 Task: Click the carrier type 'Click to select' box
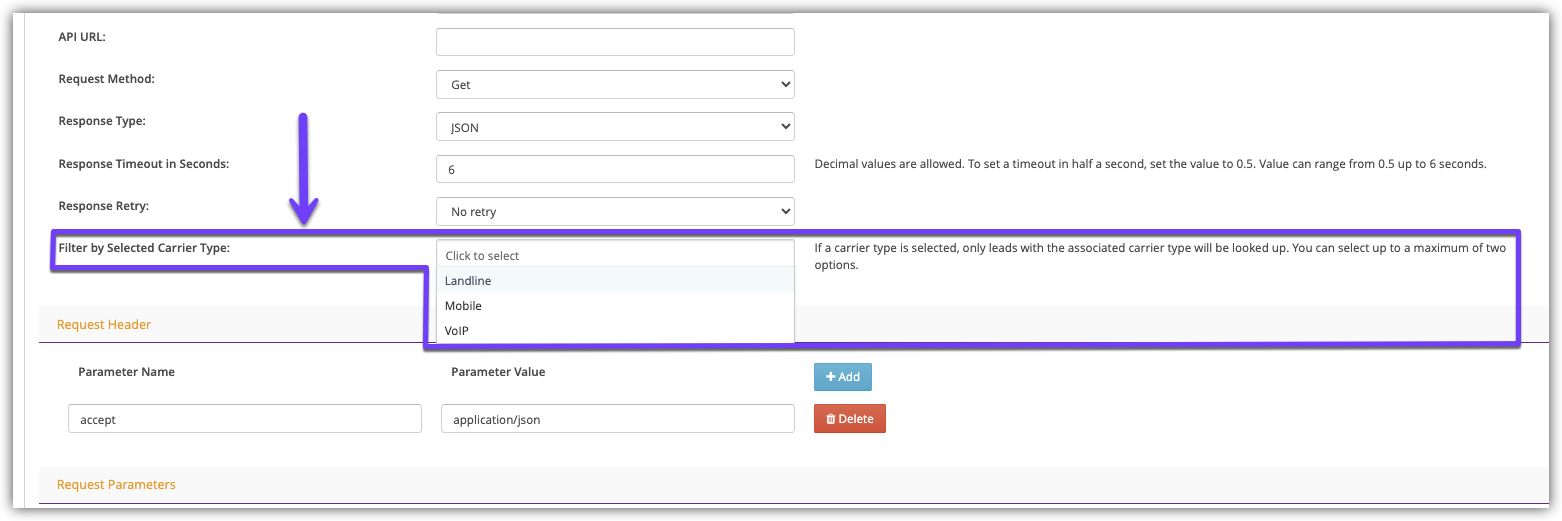[615, 255]
